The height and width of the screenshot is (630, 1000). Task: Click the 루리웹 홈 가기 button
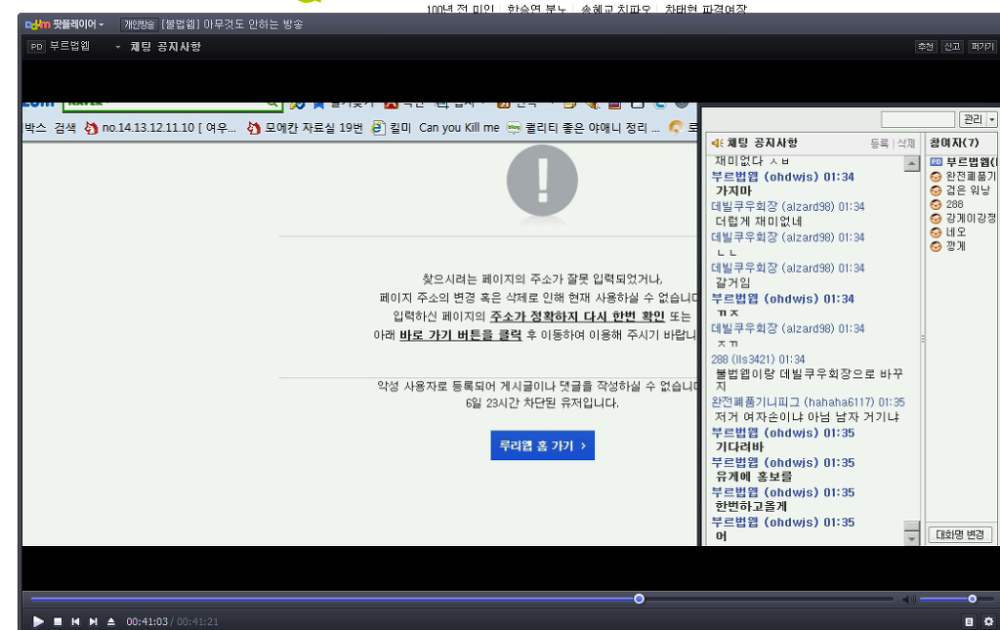click(542, 446)
